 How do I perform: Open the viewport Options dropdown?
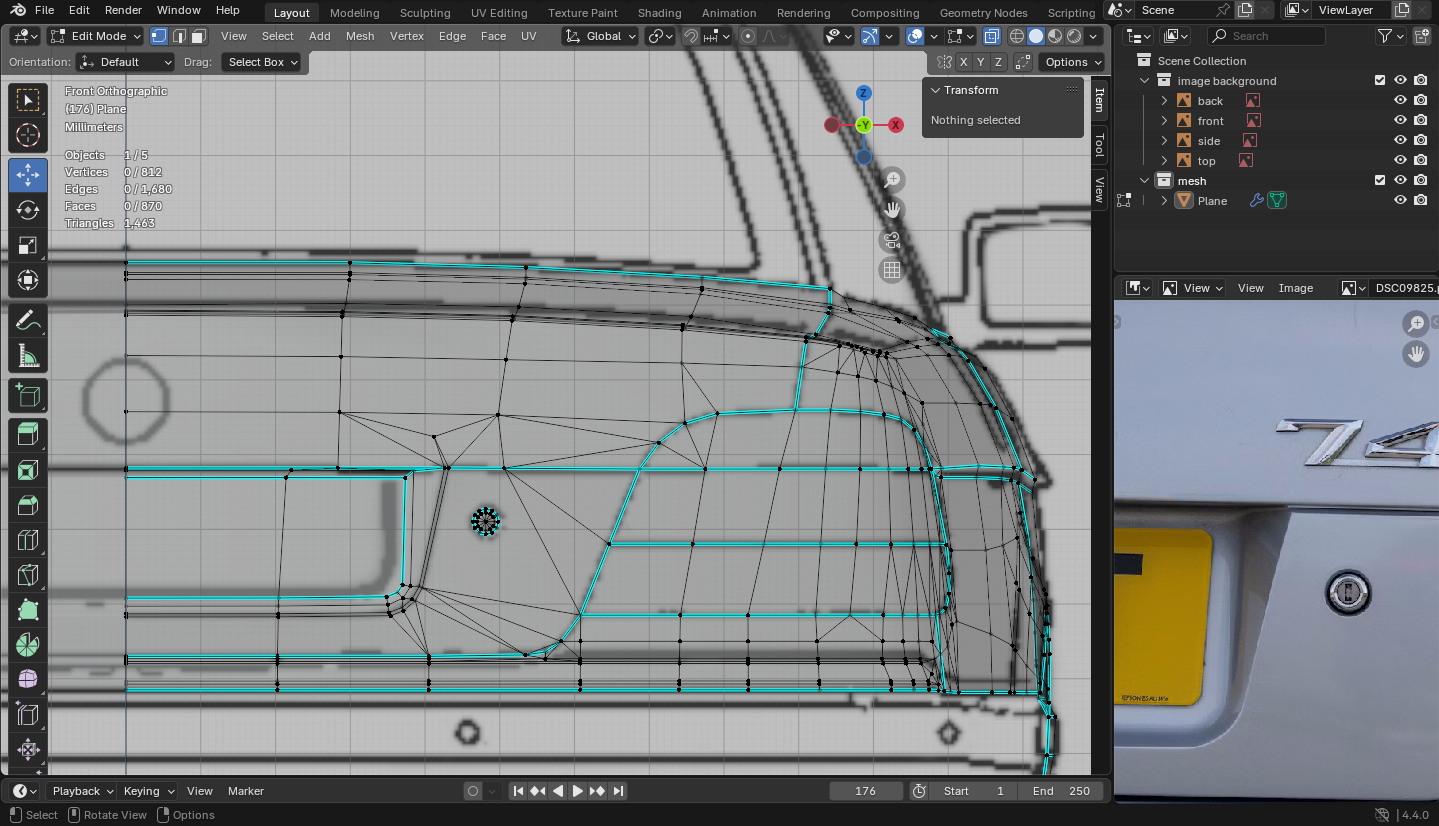(x=1074, y=62)
